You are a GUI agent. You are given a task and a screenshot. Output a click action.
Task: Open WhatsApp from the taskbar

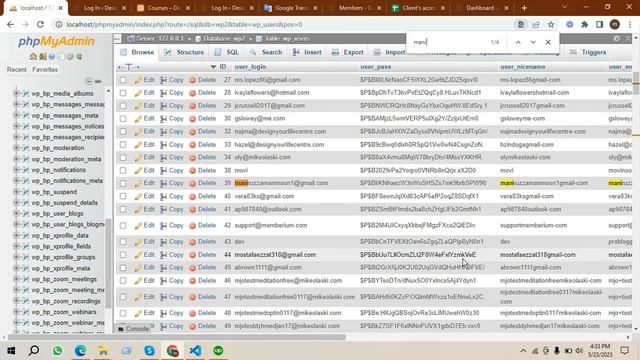point(58,351)
